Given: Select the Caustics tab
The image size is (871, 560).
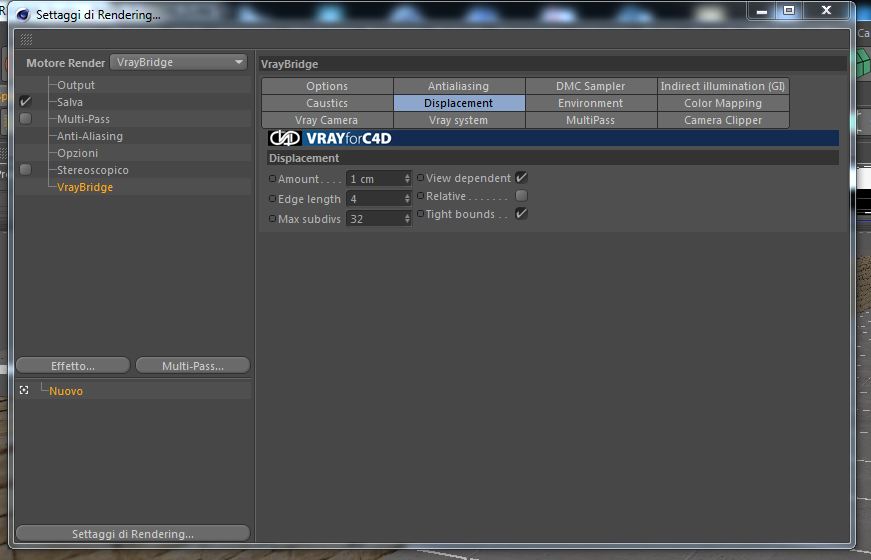Looking at the screenshot, I should 327,103.
